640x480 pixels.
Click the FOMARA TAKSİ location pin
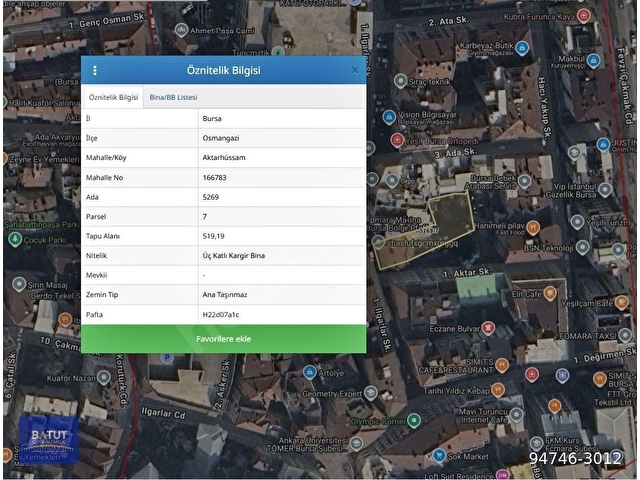pyautogui.click(x=625, y=335)
